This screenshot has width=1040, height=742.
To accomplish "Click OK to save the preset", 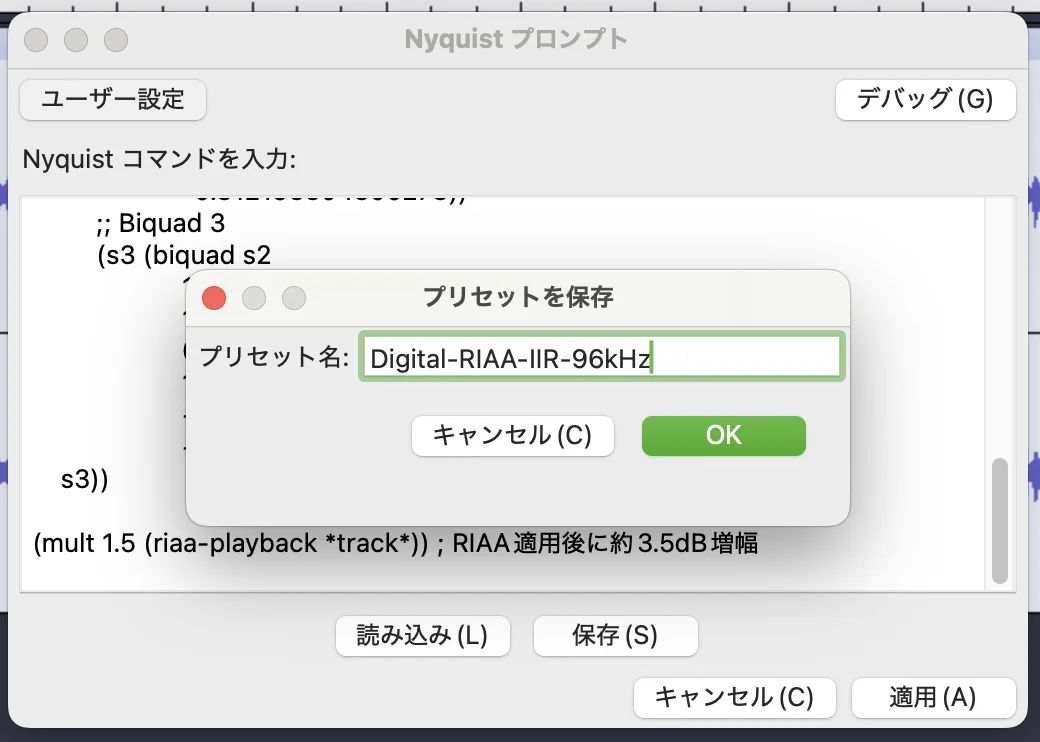I will (x=723, y=435).
